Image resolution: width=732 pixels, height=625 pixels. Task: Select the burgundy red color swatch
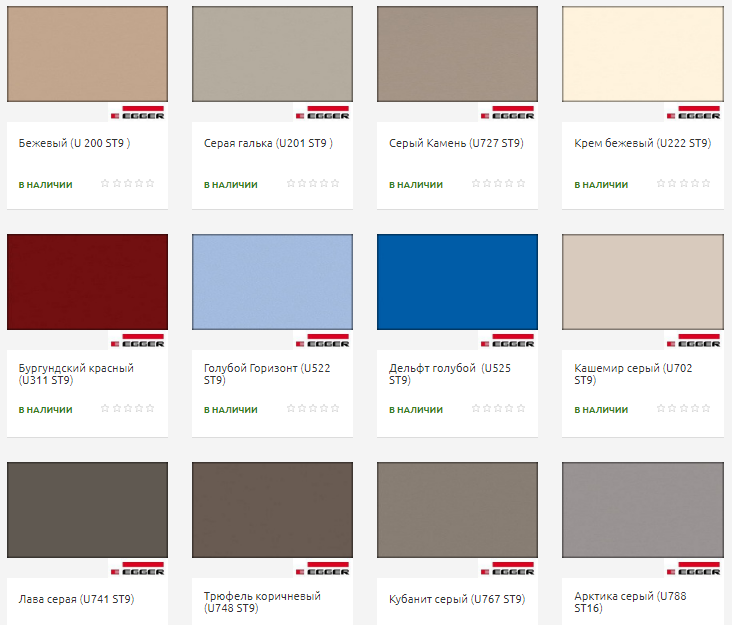coord(87,282)
